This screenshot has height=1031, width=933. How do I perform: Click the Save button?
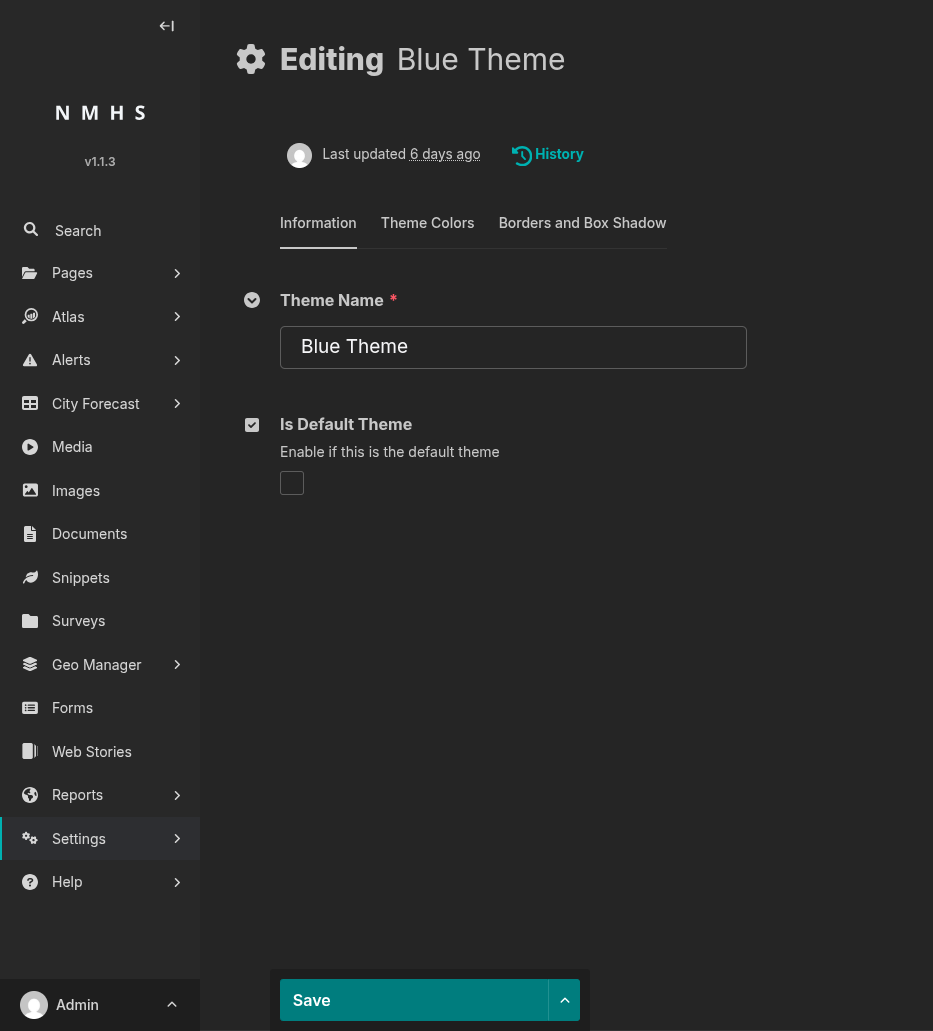(x=414, y=1000)
